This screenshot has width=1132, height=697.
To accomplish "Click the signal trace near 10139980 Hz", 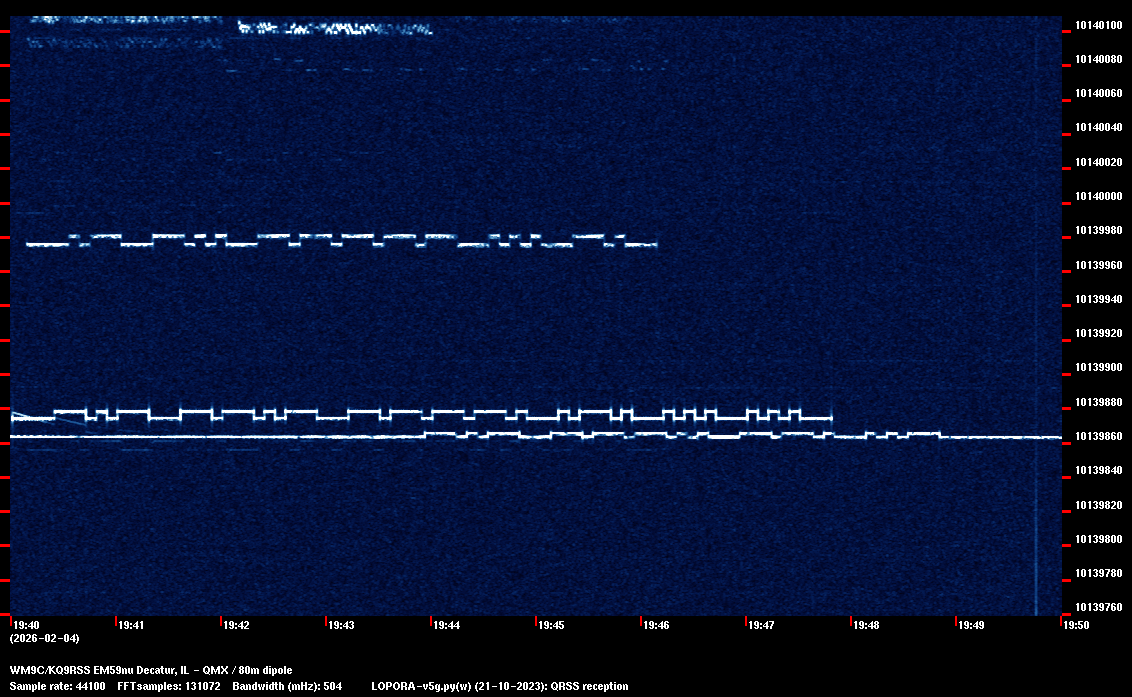I will (x=340, y=240).
